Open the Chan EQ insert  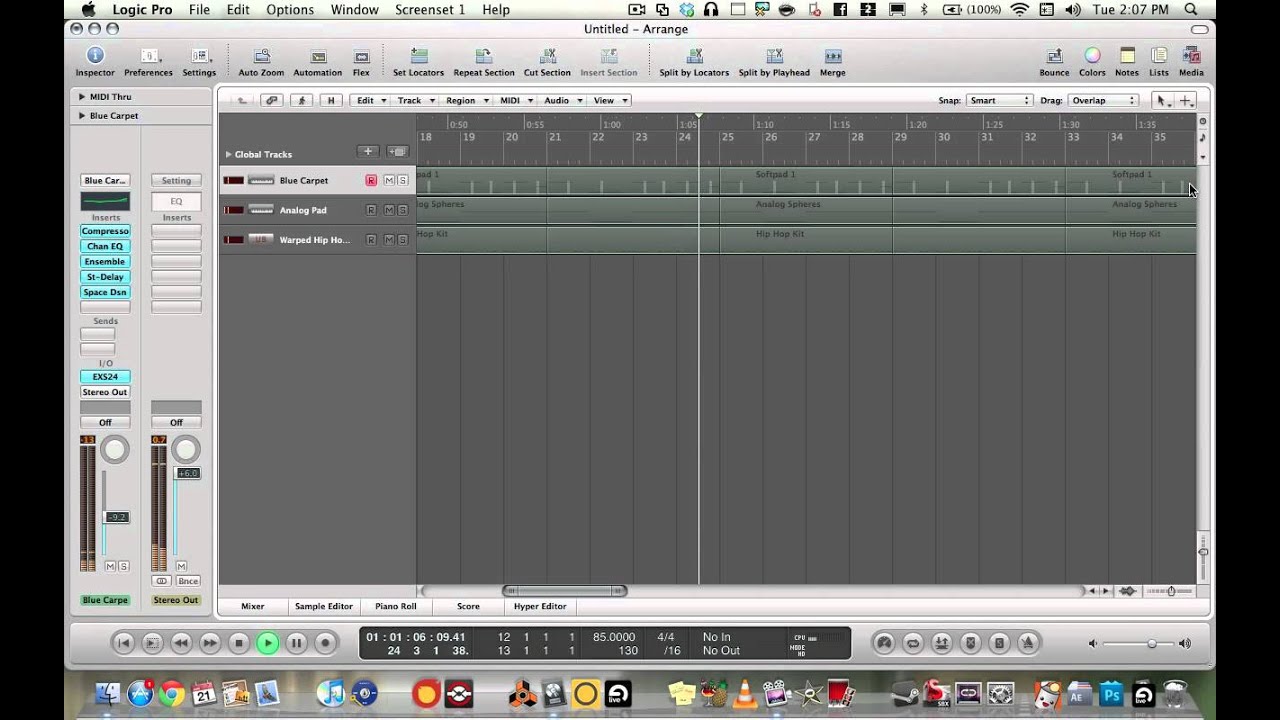tap(105, 246)
